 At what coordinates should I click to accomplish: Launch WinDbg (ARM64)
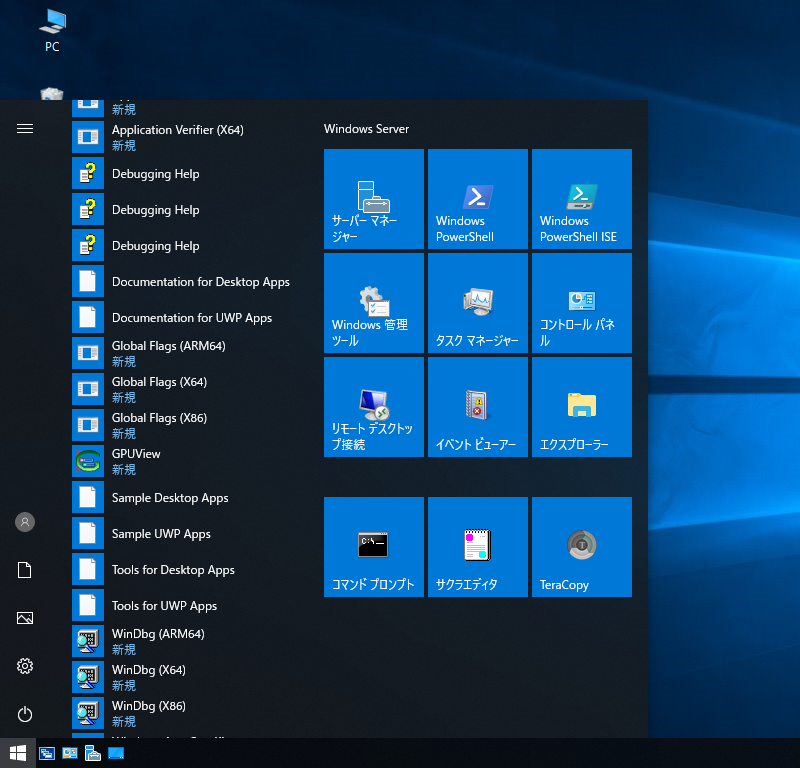(x=189, y=641)
